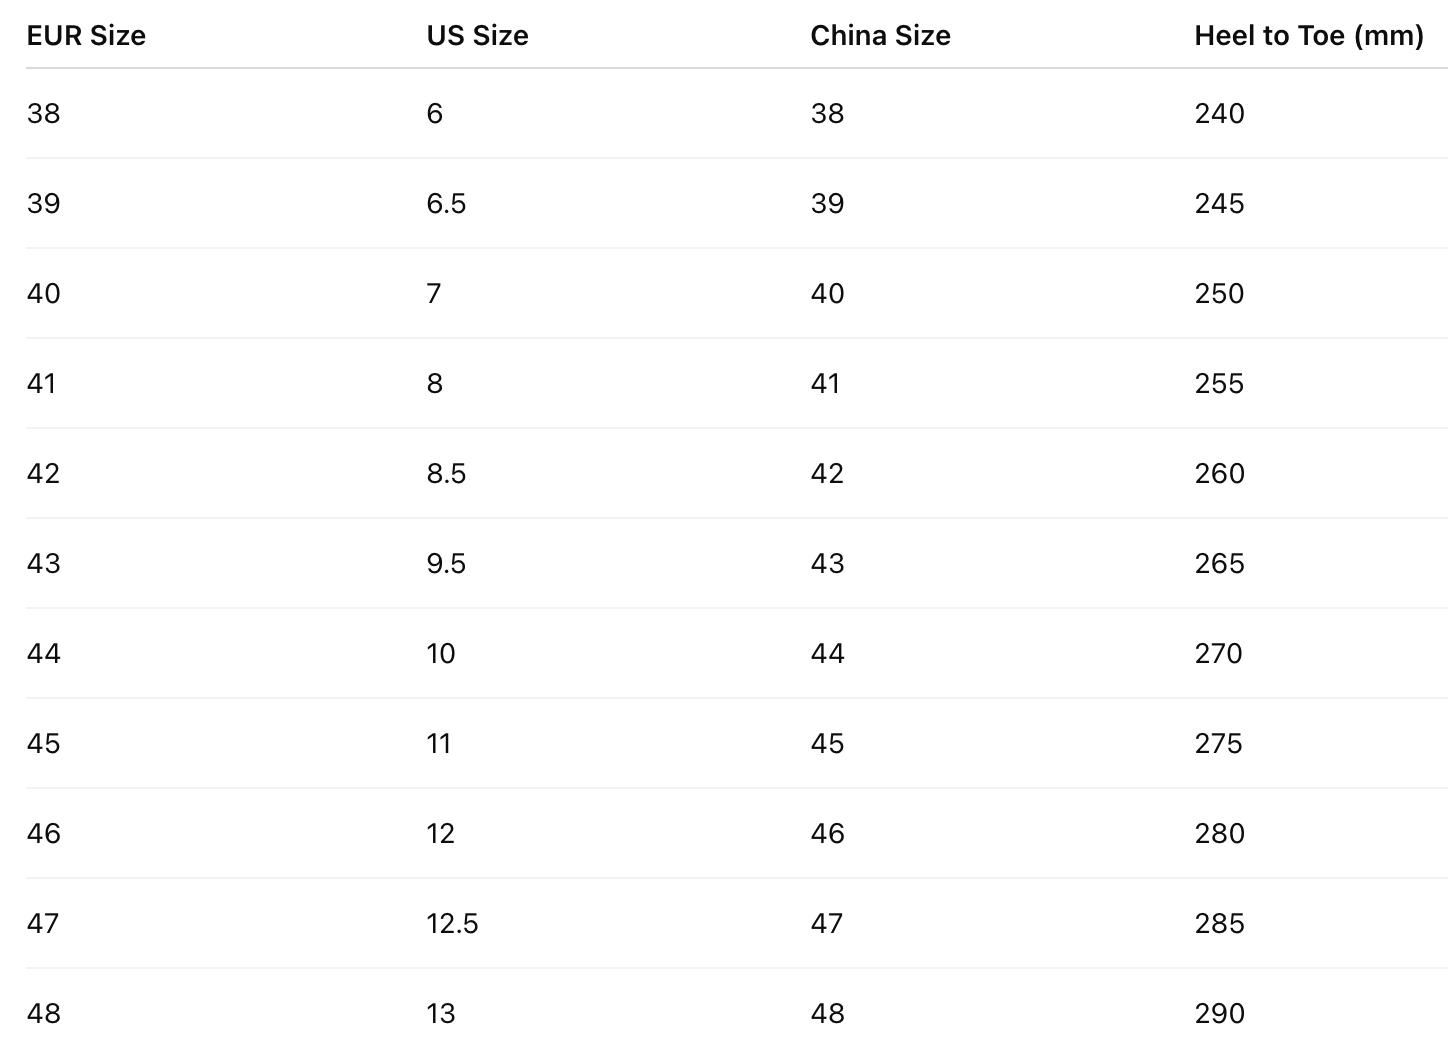Select the US size 8 cell

click(x=435, y=384)
